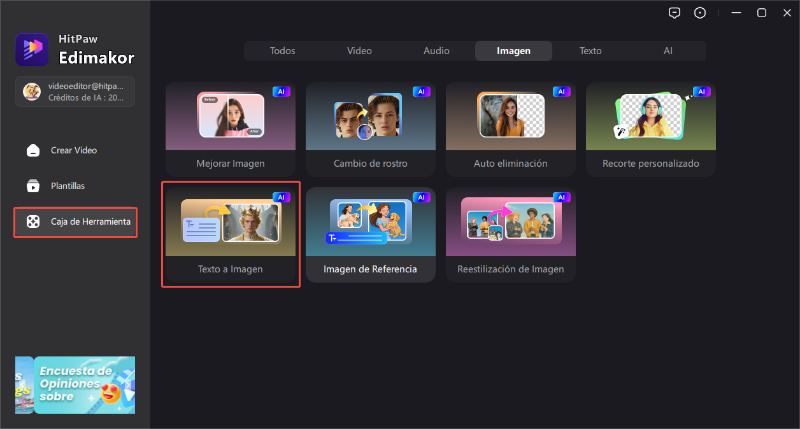800x429 pixels.
Task: Launch the Cambio de rostro tool
Action: tap(370, 130)
